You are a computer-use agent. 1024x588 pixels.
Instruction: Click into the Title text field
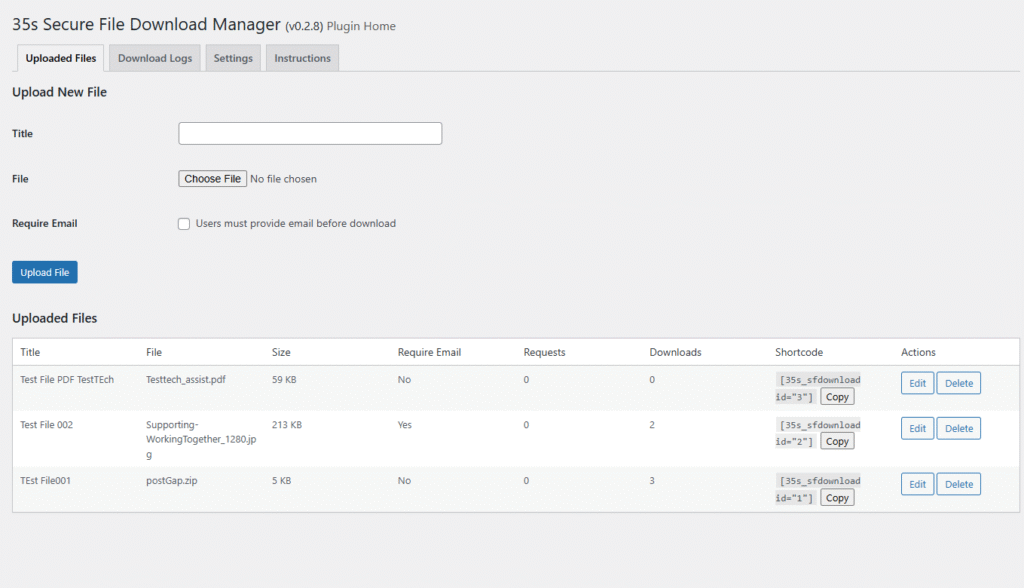pyautogui.click(x=310, y=133)
